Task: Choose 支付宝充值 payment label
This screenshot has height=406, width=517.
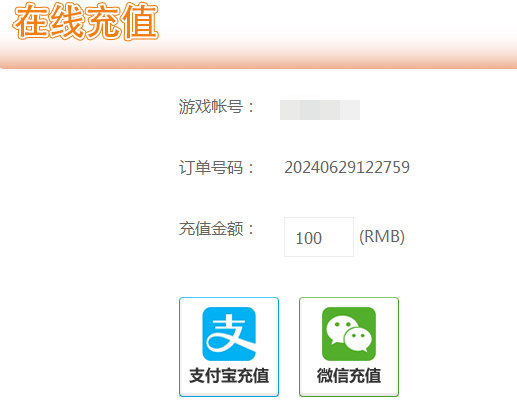Action: (x=229, y=376)
